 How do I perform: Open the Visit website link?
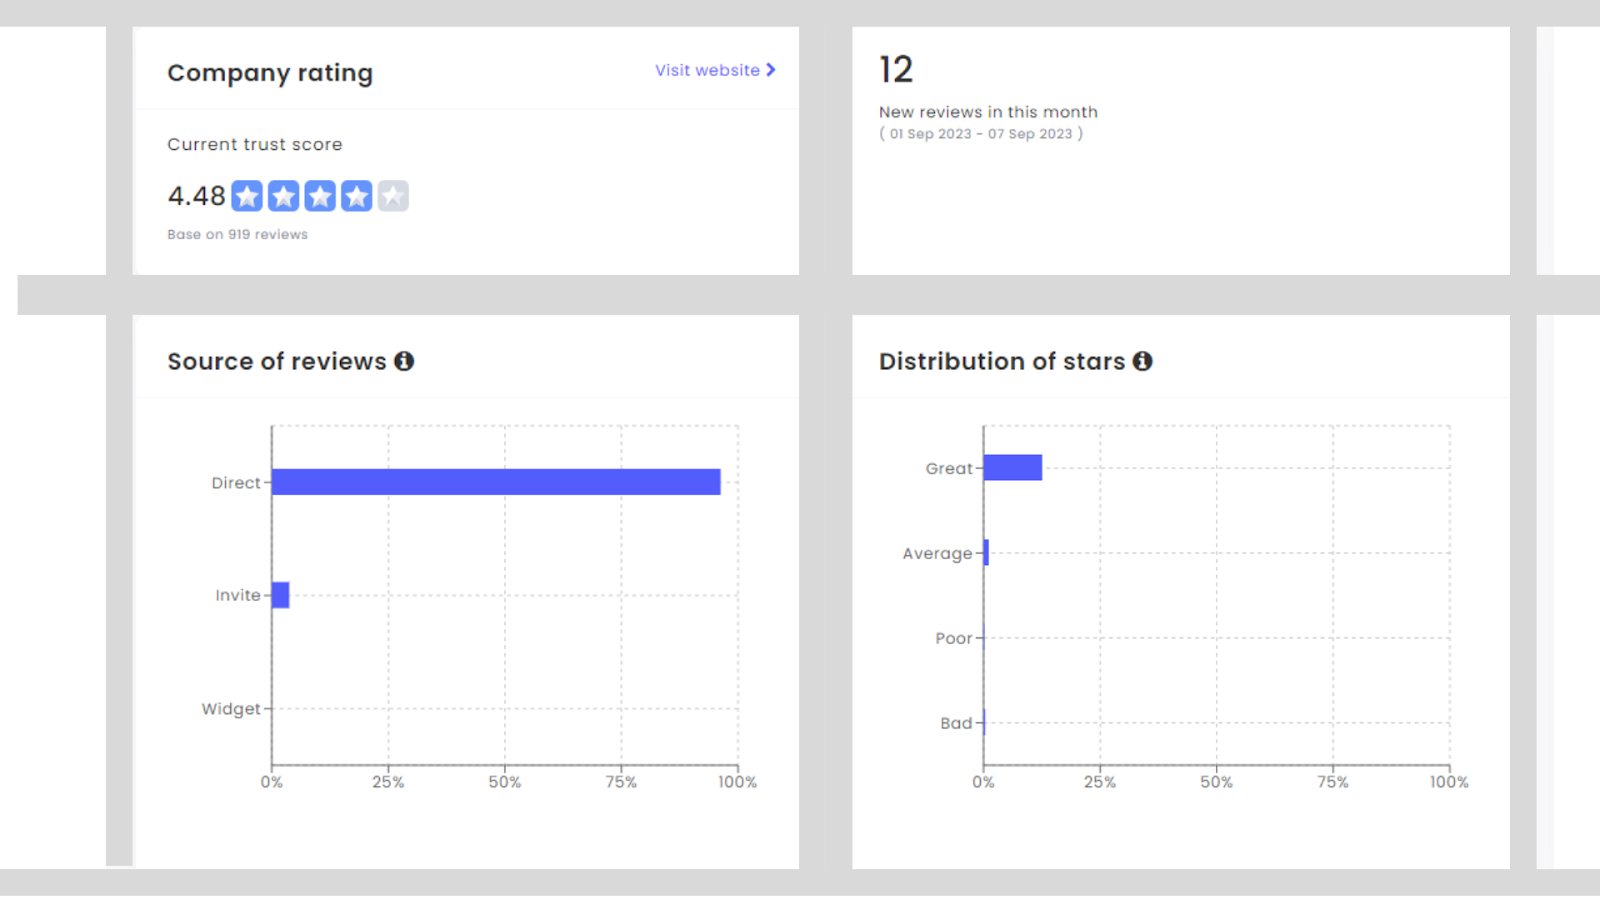[707, 70]
